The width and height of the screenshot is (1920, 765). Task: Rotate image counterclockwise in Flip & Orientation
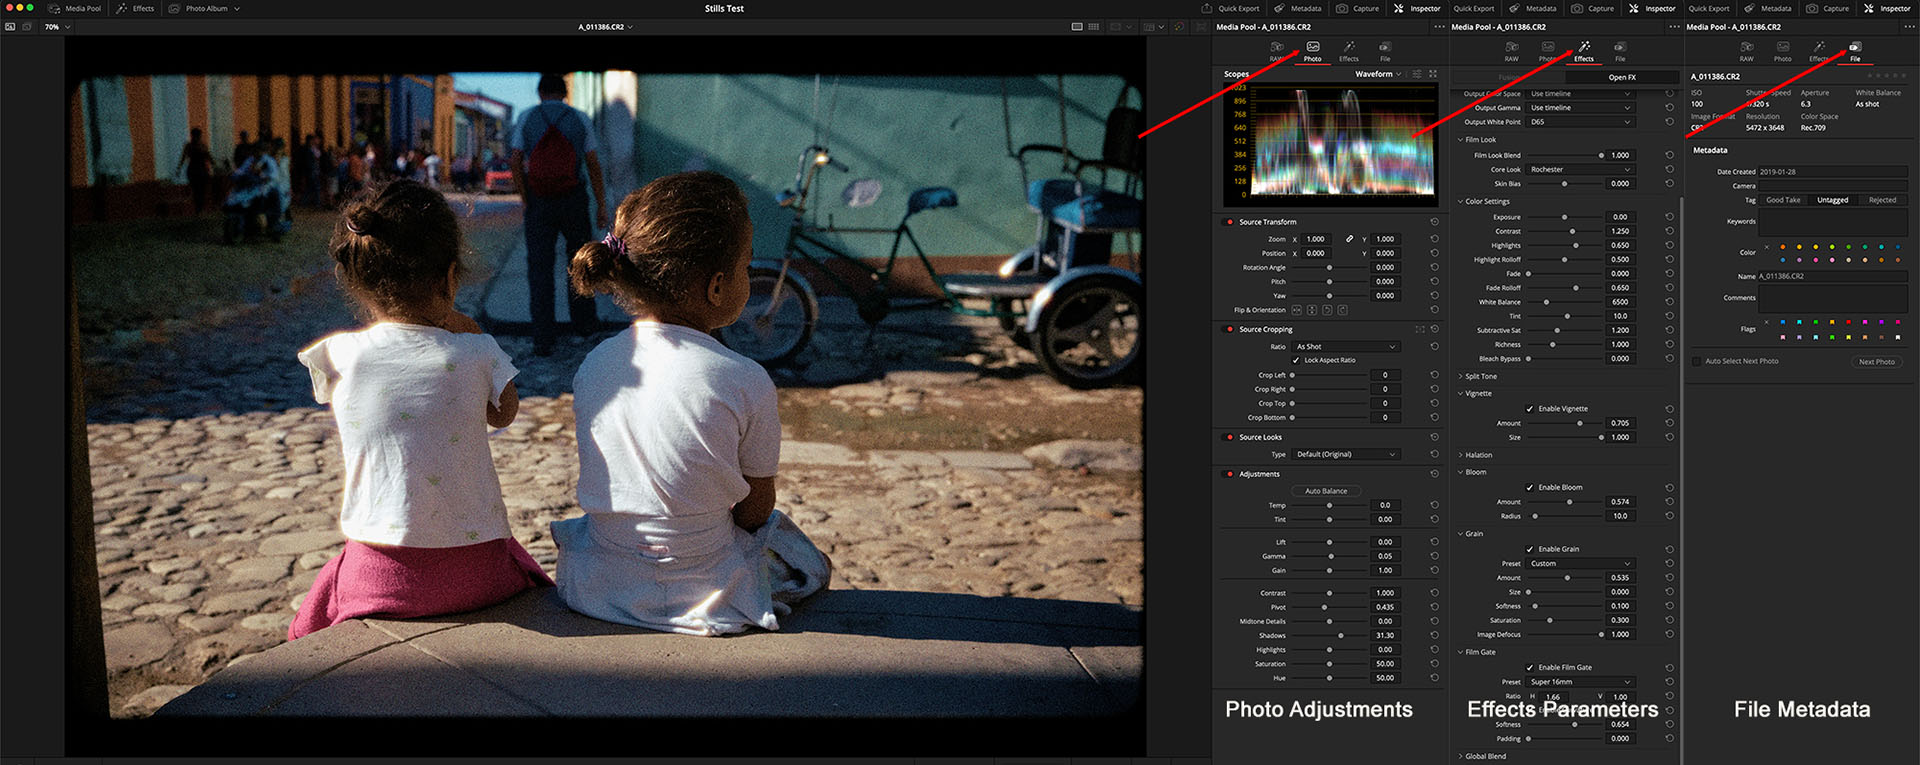1327,310
